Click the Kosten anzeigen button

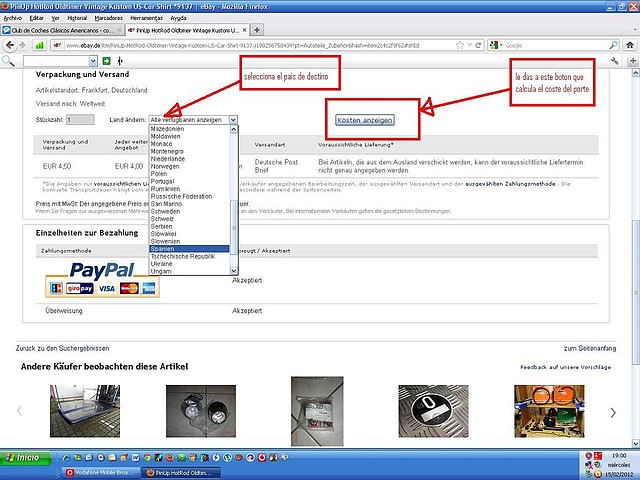[x=365, y=120]
